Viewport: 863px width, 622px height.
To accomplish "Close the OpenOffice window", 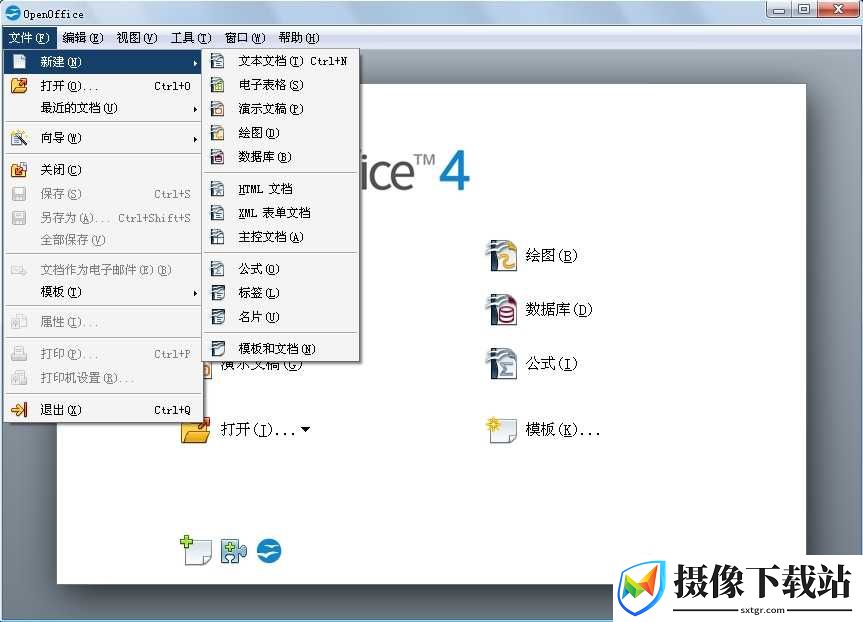I will (838, 10).
